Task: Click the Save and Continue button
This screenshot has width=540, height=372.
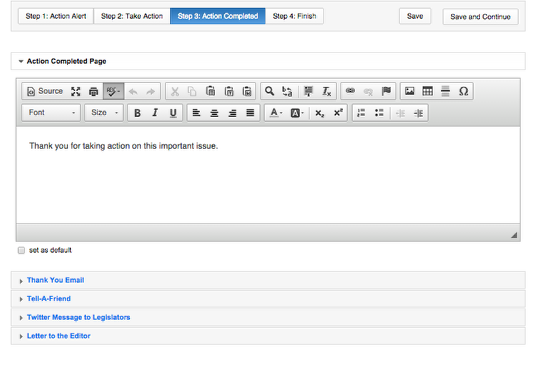Action: (480, 17)
